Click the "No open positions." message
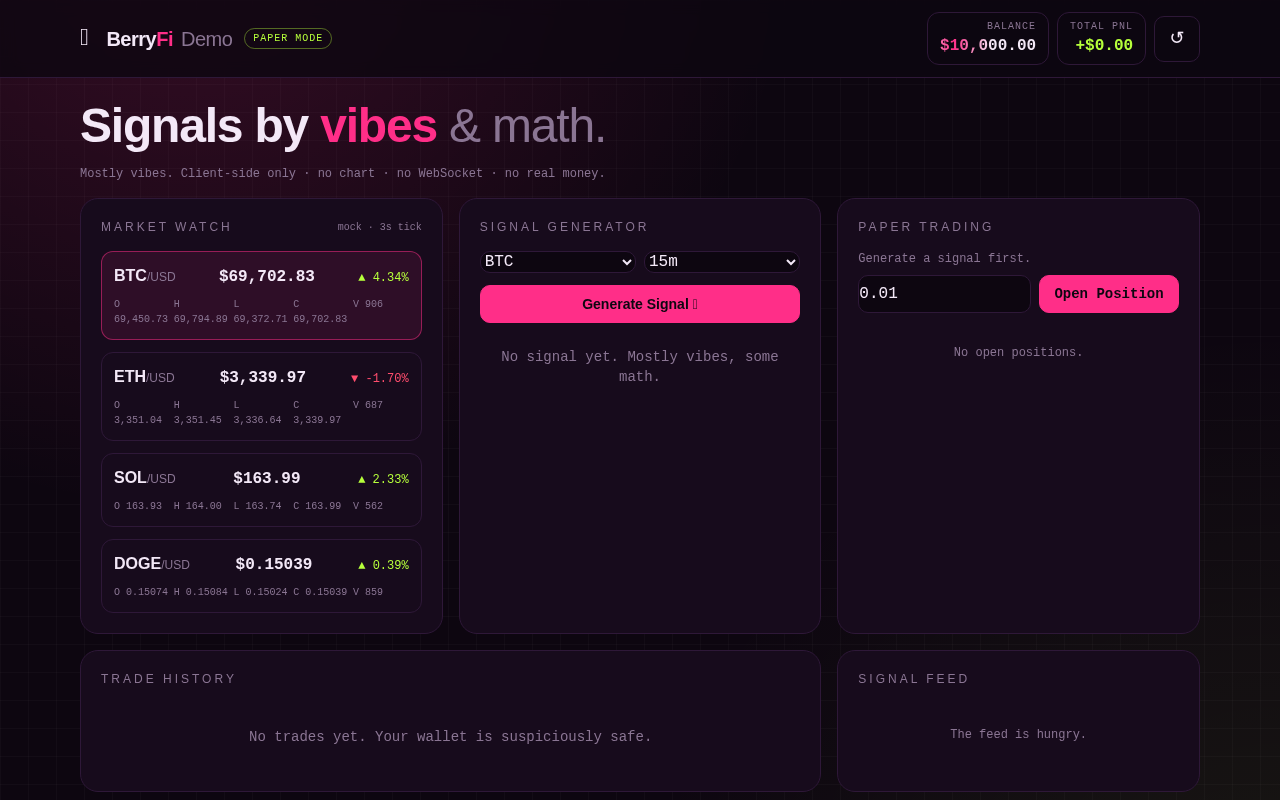 pos(1018,353)
